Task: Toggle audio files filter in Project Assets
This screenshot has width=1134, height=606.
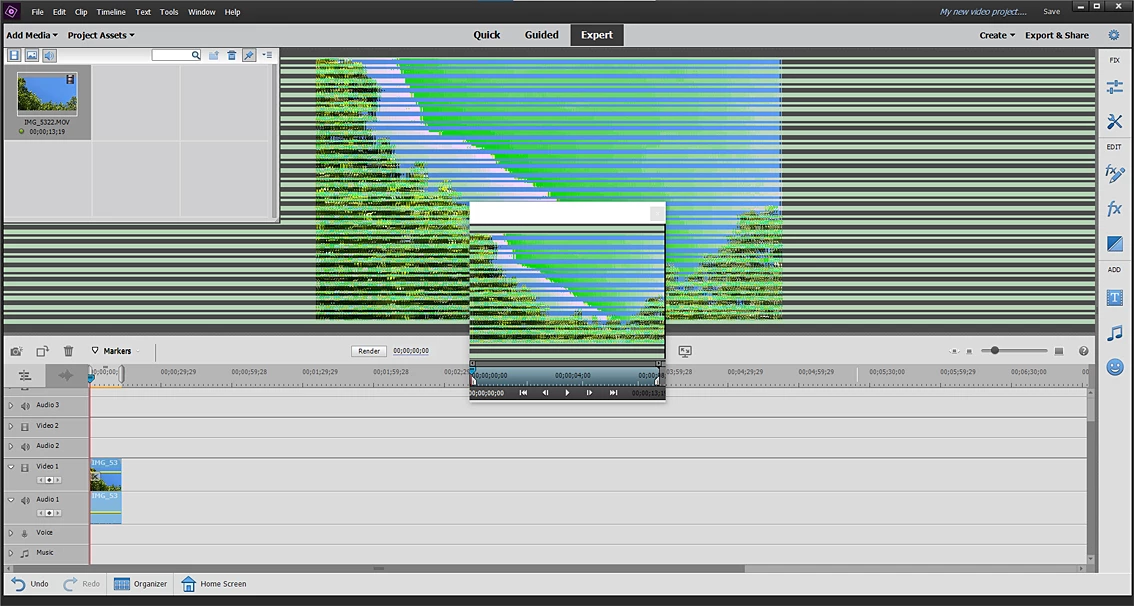Action: pos(49,55)
